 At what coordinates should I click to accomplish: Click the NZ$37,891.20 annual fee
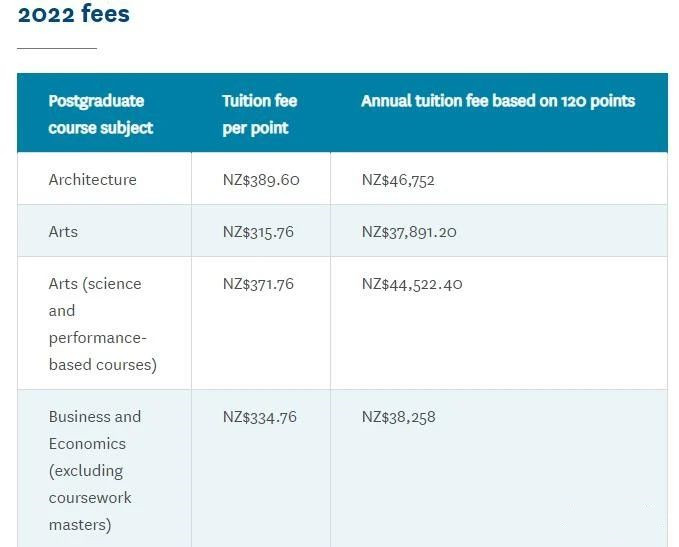pos(409,232)
